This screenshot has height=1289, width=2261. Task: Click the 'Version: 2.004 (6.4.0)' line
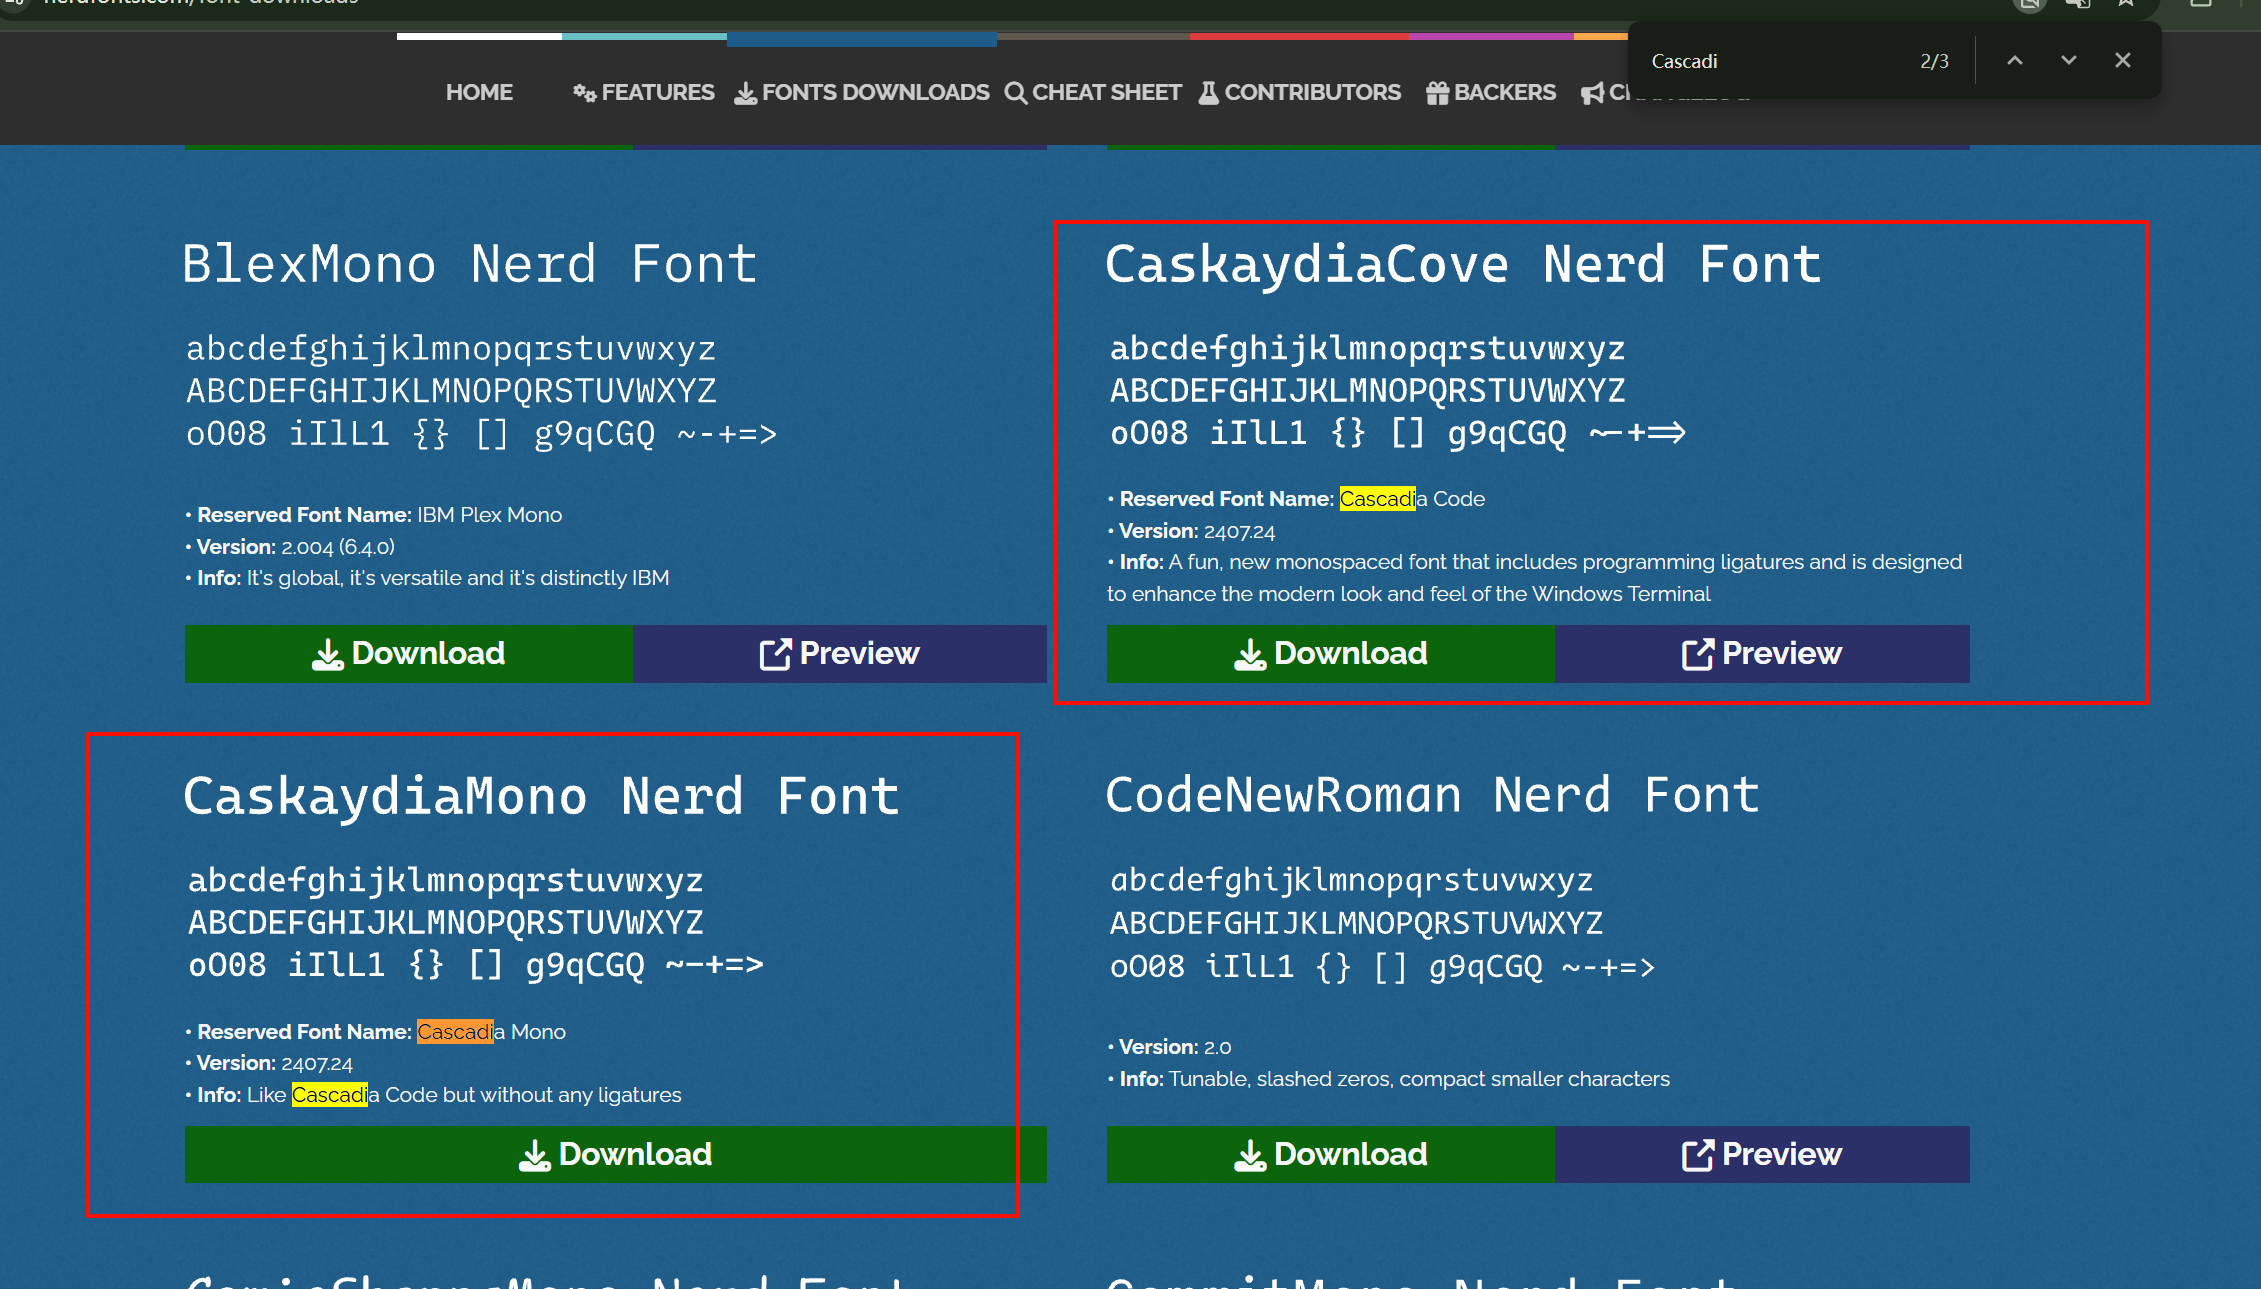(291, 547)
